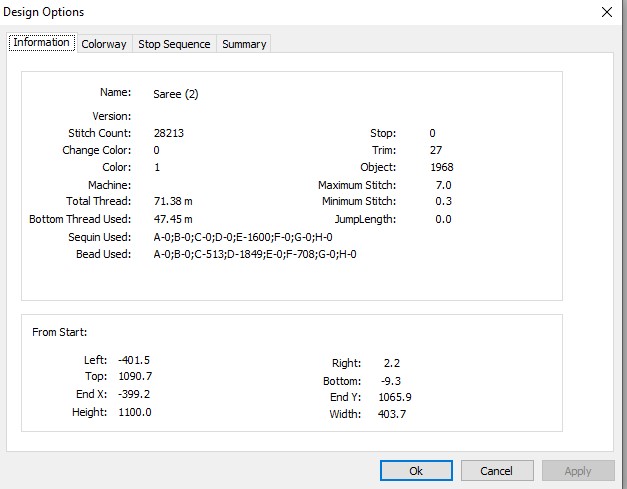Open the Stop Sequence tab

coord(174,44)
